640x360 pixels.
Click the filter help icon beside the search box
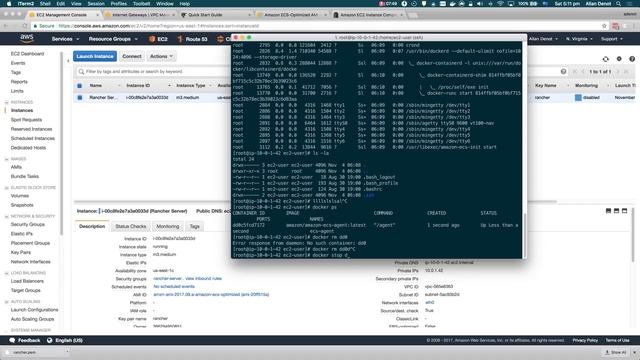pos(563,71)
